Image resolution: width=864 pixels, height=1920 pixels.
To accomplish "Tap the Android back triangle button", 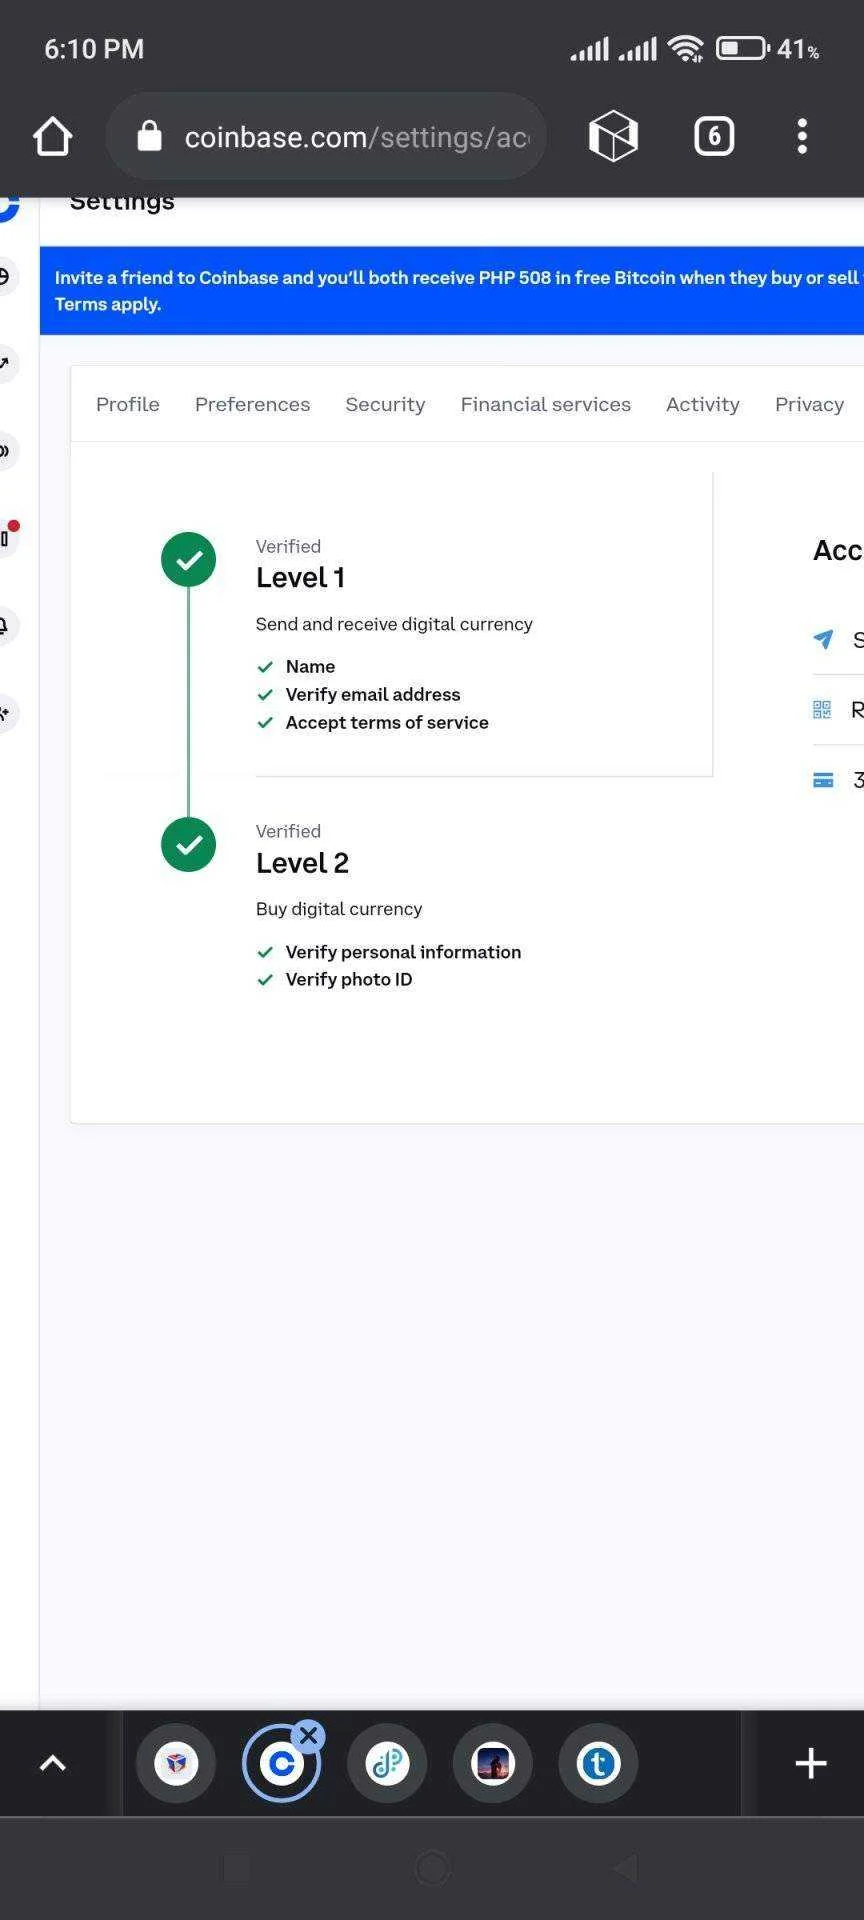I will [626, 1867].
